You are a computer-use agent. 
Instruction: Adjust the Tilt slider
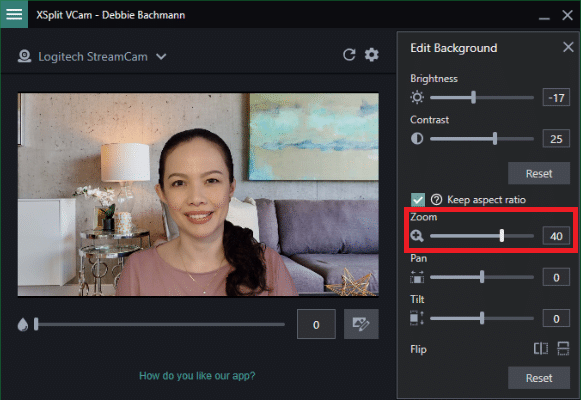point(482,318)
